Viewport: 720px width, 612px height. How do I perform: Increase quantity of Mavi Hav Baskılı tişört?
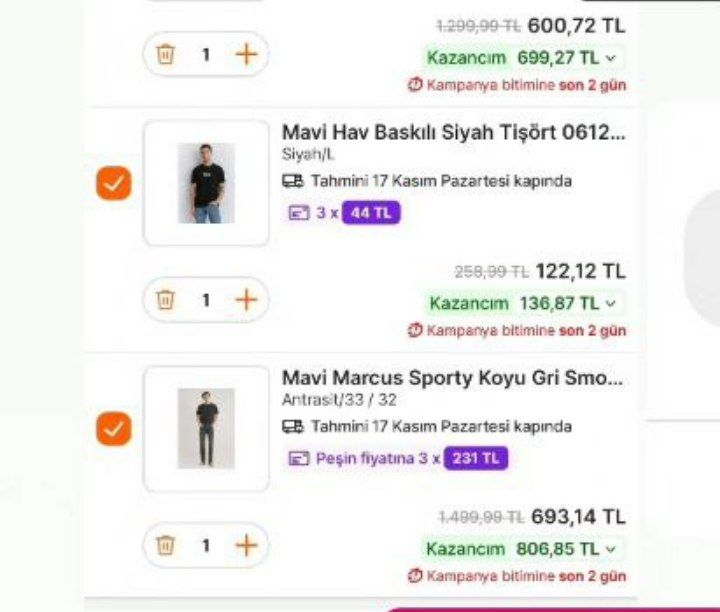[x=245, y=300]
